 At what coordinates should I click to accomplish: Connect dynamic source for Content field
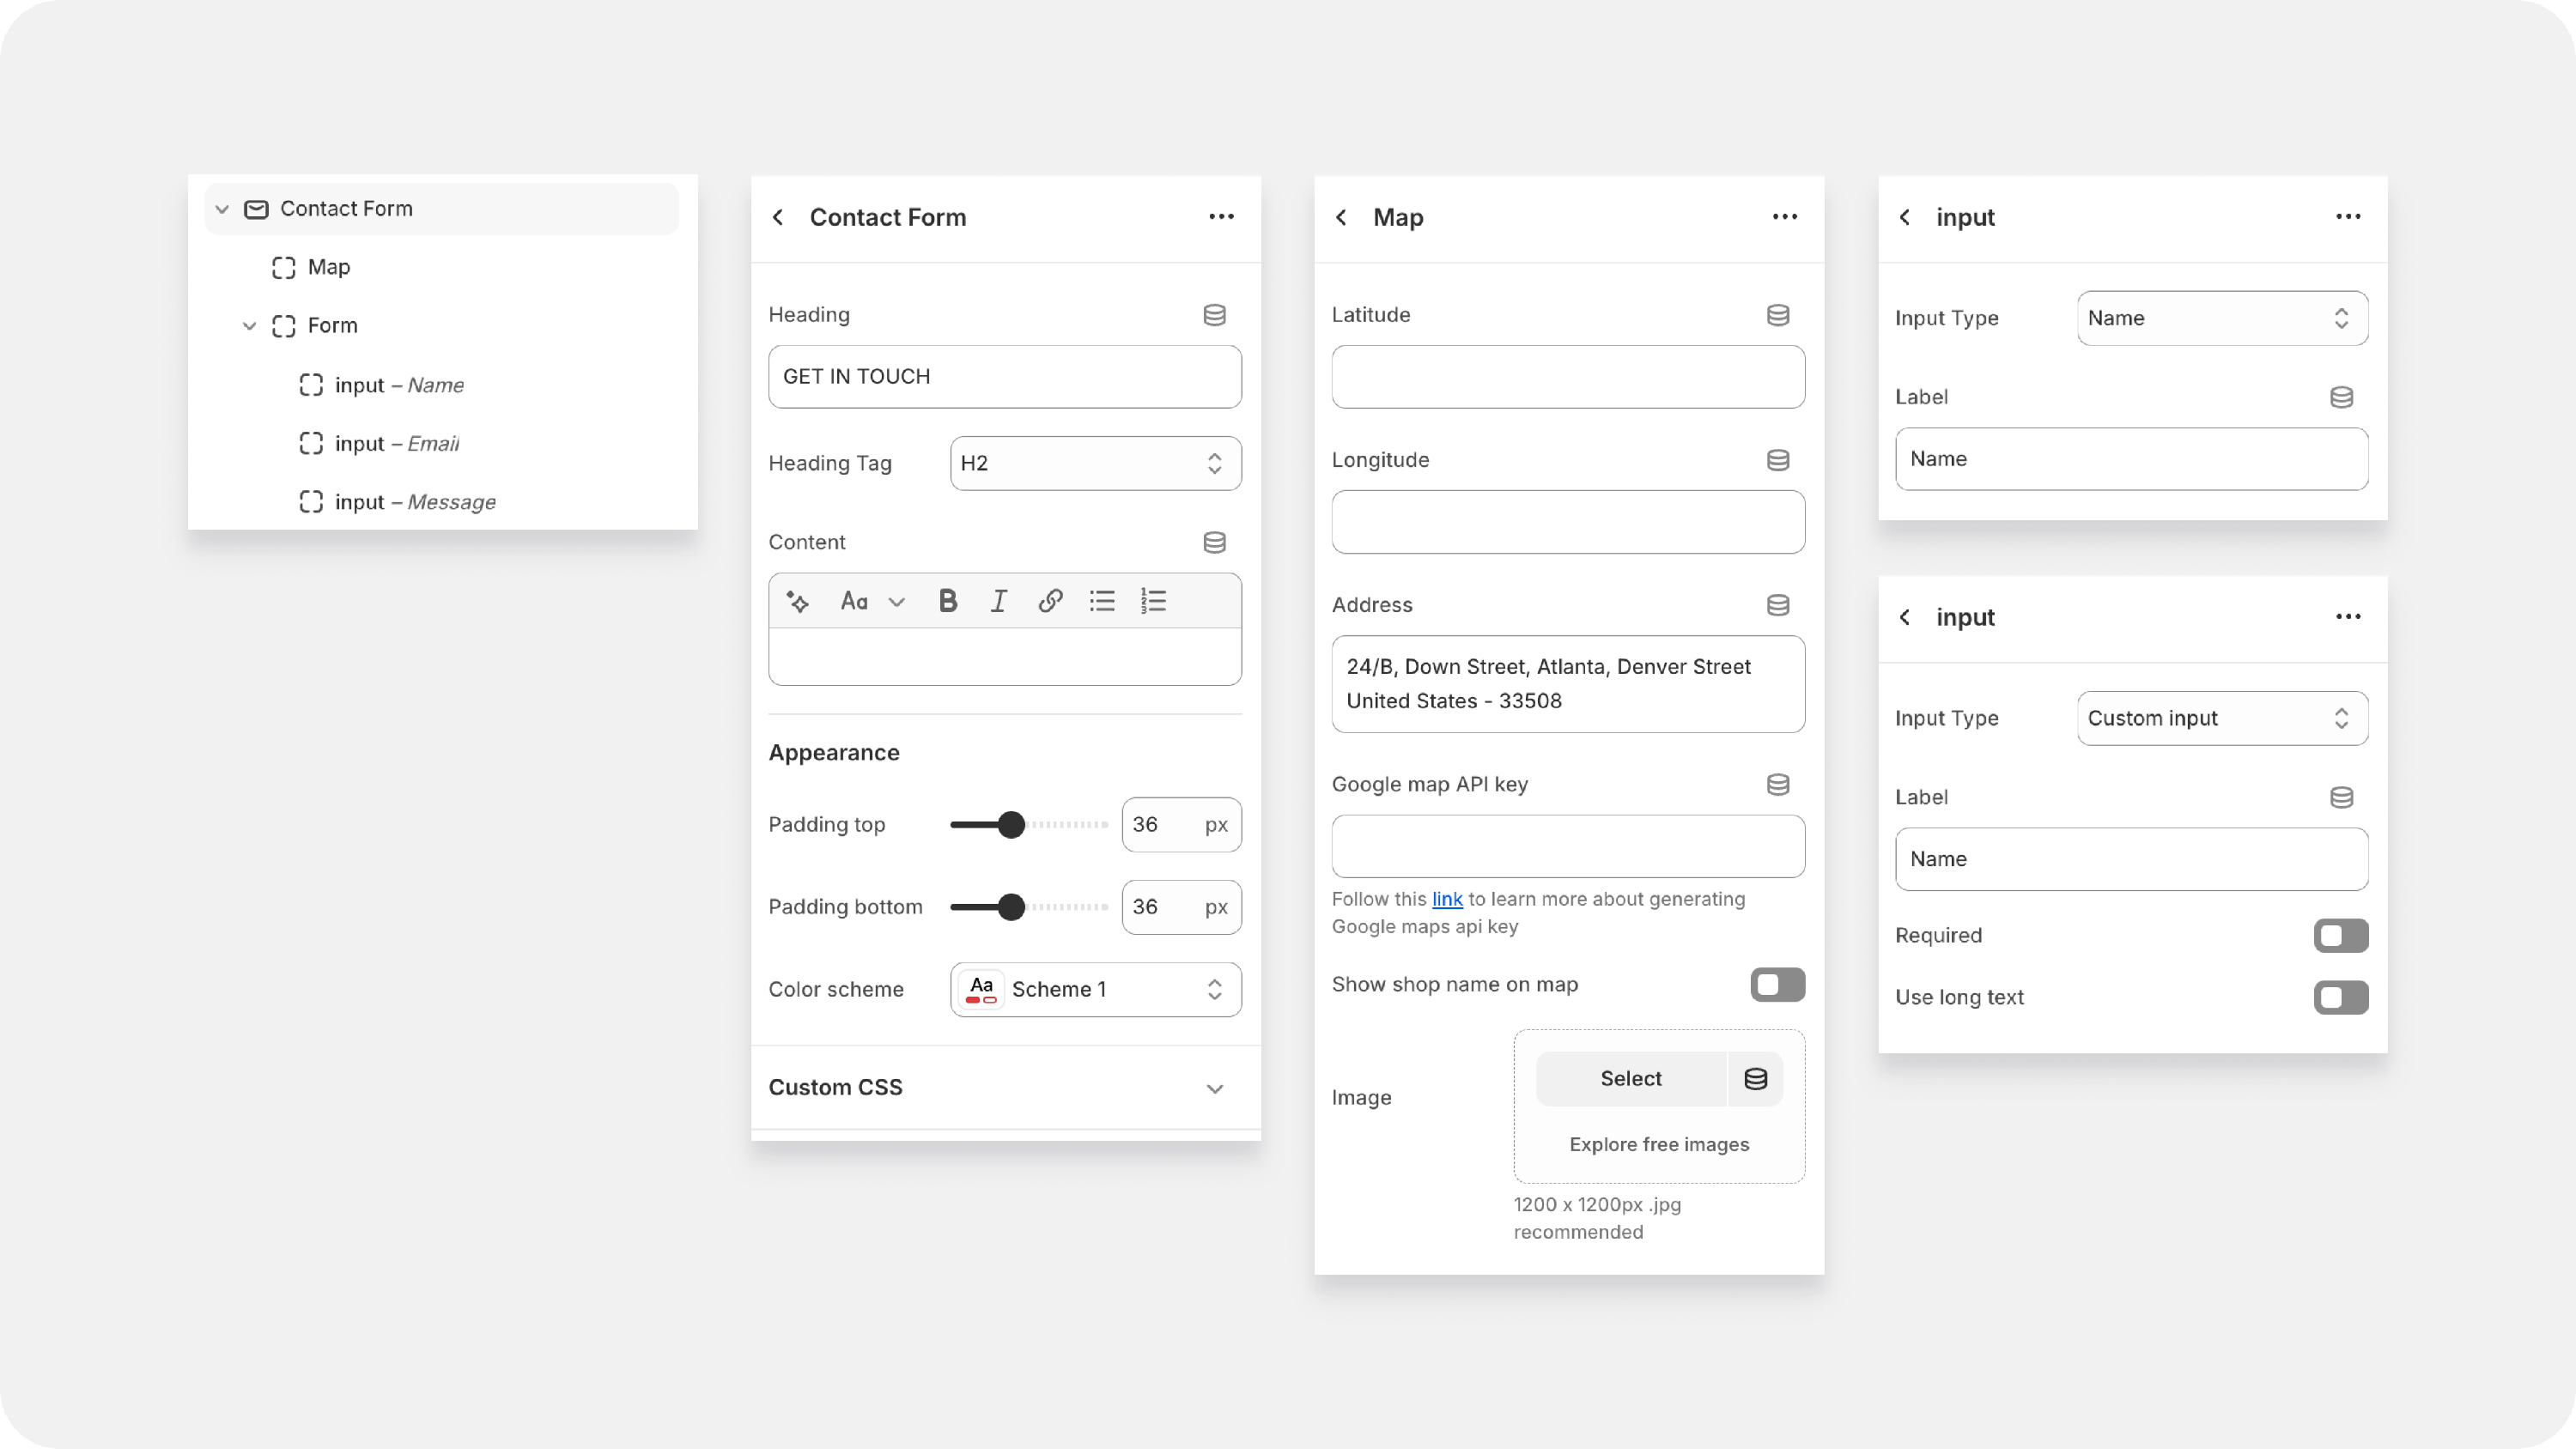click(x=1214, y=542)
